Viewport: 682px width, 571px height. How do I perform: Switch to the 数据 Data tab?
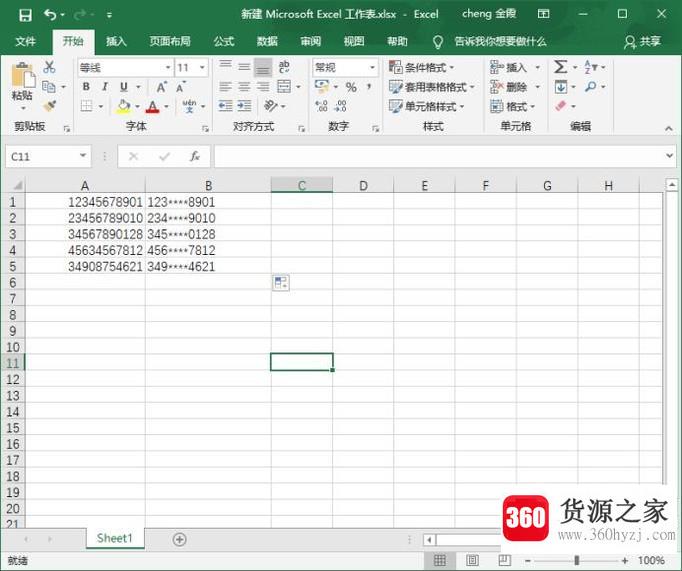[x=267, y=41]
